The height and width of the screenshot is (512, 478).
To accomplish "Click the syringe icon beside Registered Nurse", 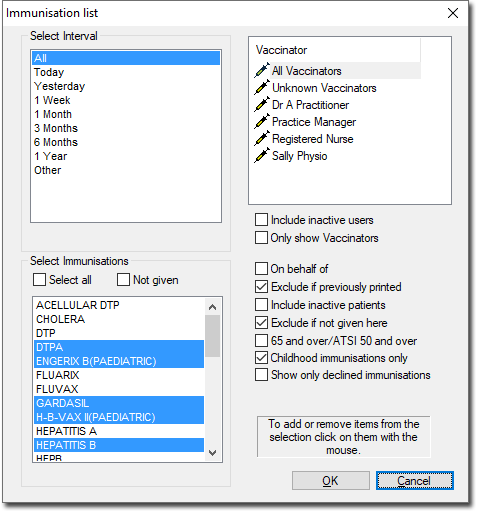I will coord(262,138).
